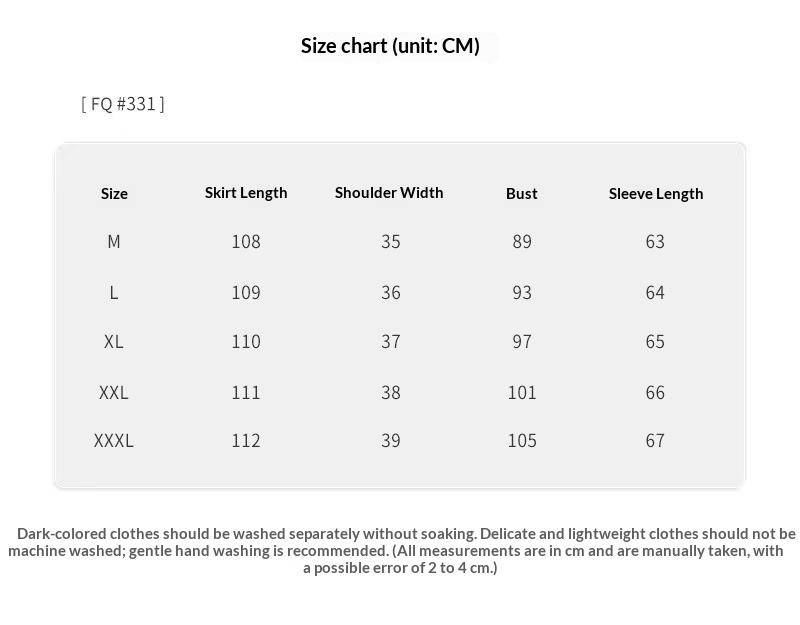Click the washing instructions note text
This screenshot has width=800, height=625.
[400, 551]
